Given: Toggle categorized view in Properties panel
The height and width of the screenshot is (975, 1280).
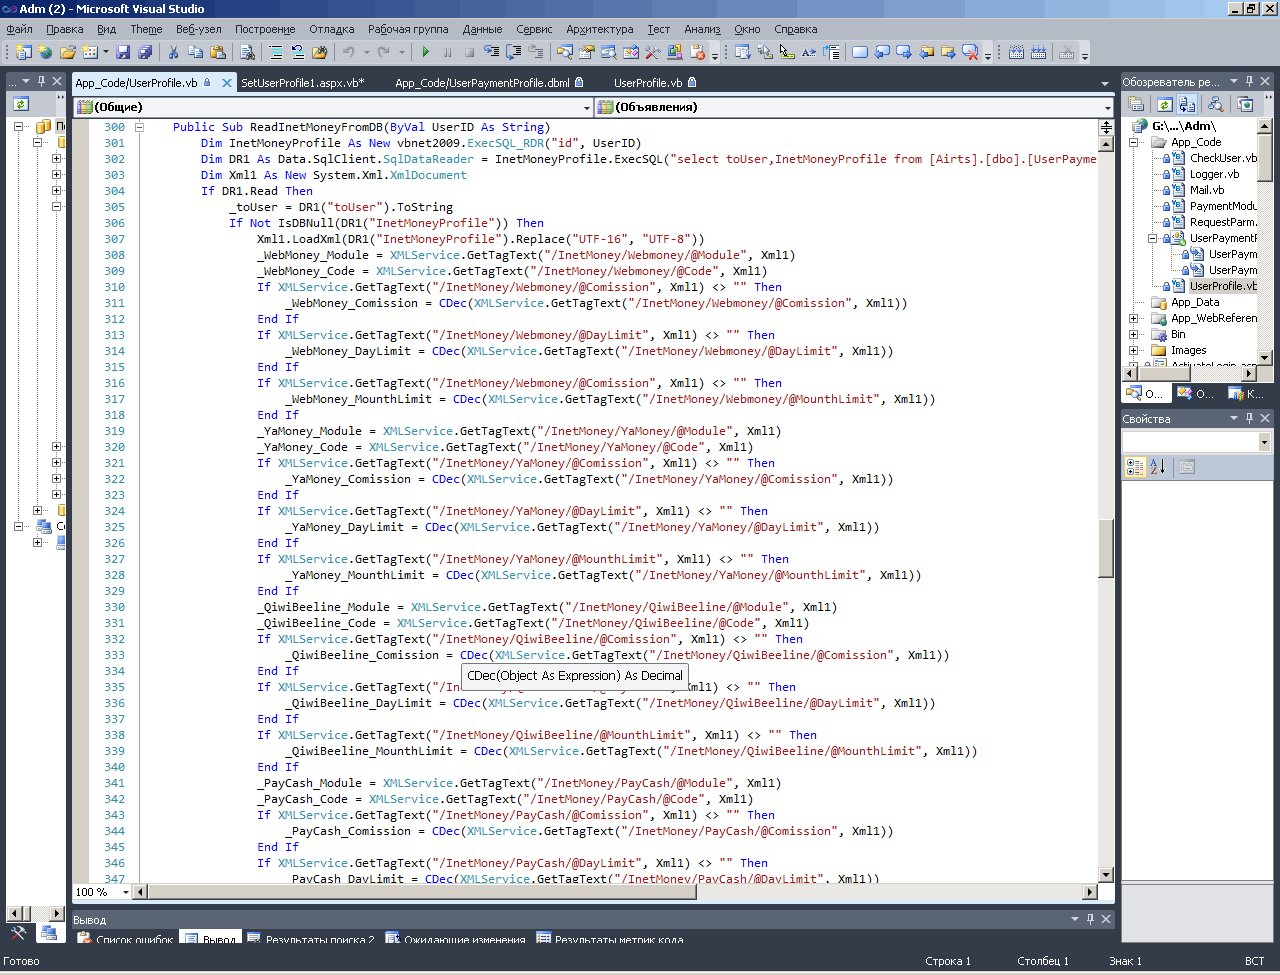Looking at the screenshot, I should [1135, 466].
